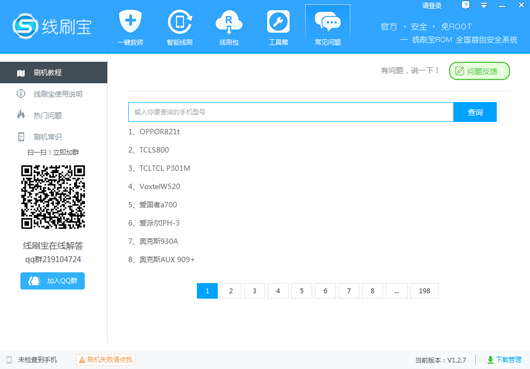Go to page 7 of results

[x=349, y=291]
